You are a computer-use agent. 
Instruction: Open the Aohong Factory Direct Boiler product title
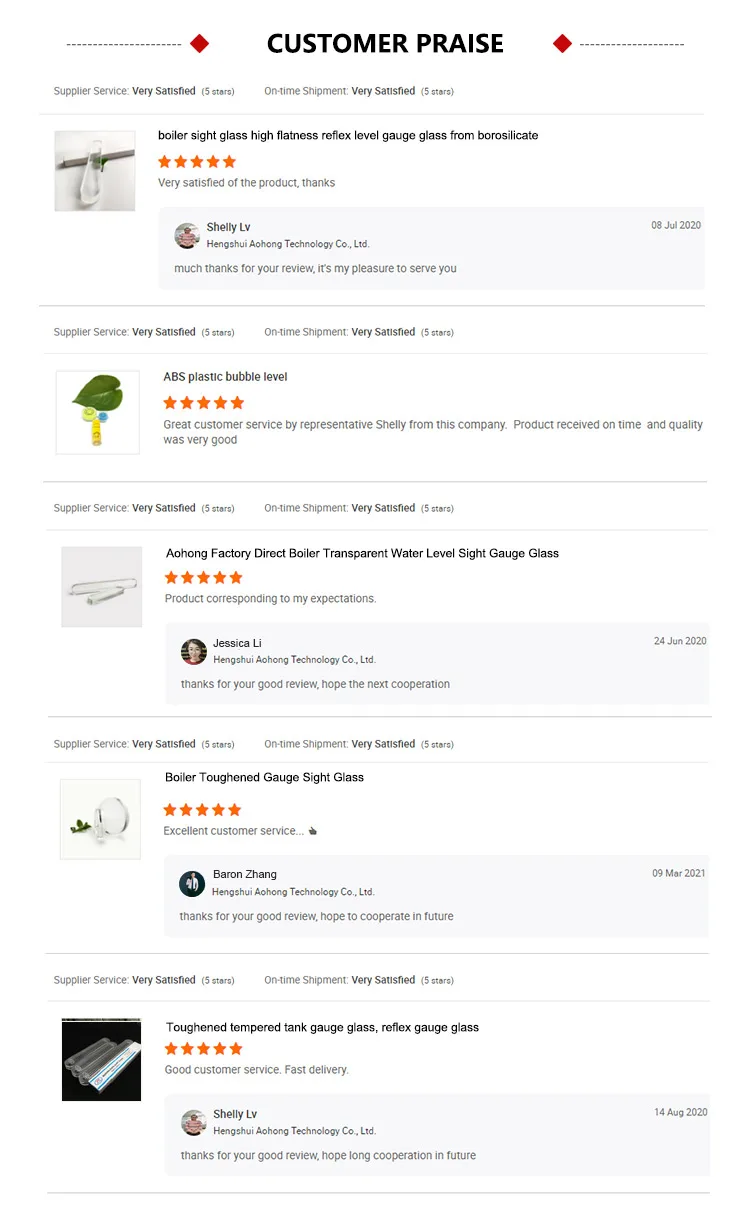[362, 553]
